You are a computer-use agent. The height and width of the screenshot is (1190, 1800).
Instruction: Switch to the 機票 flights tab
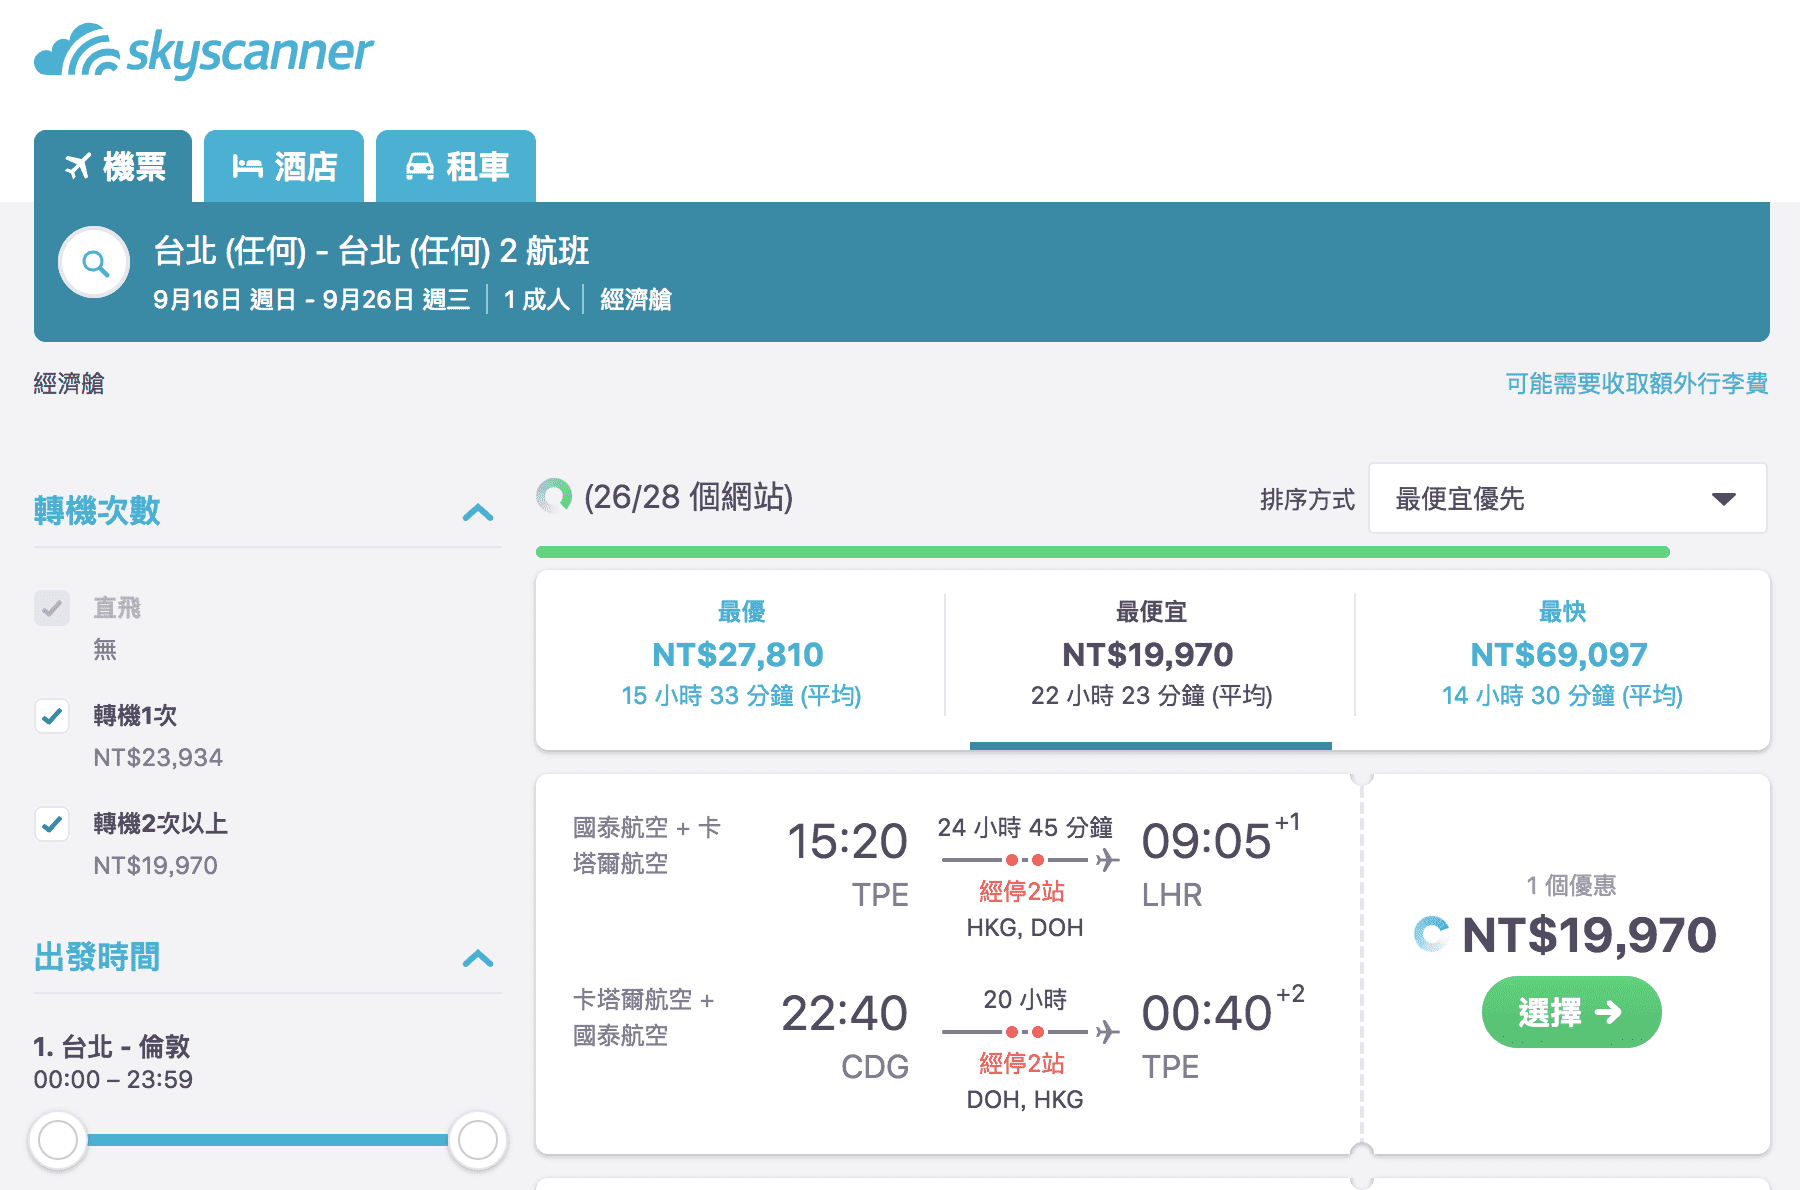point(113,166)
